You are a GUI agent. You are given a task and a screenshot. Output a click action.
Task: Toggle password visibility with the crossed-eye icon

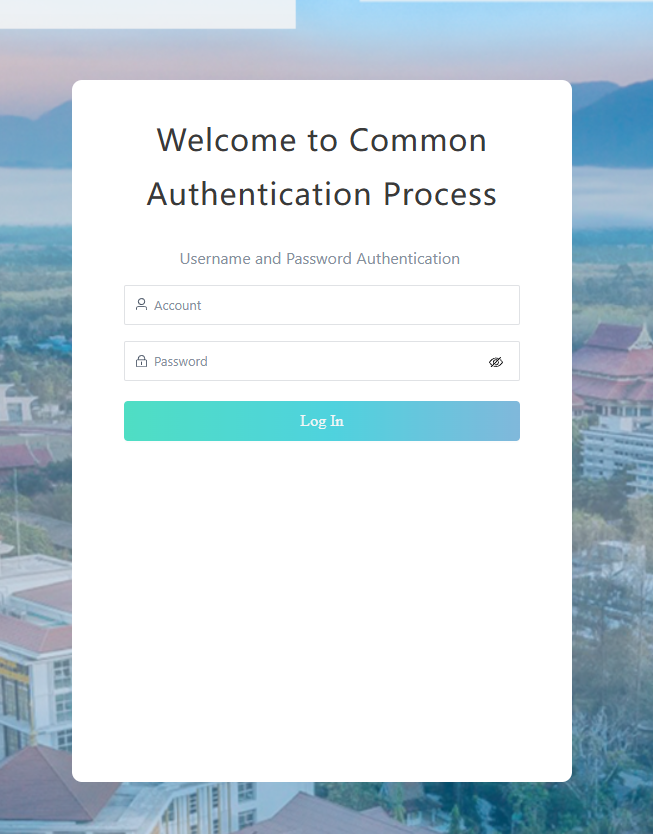[x=496, y=362]
